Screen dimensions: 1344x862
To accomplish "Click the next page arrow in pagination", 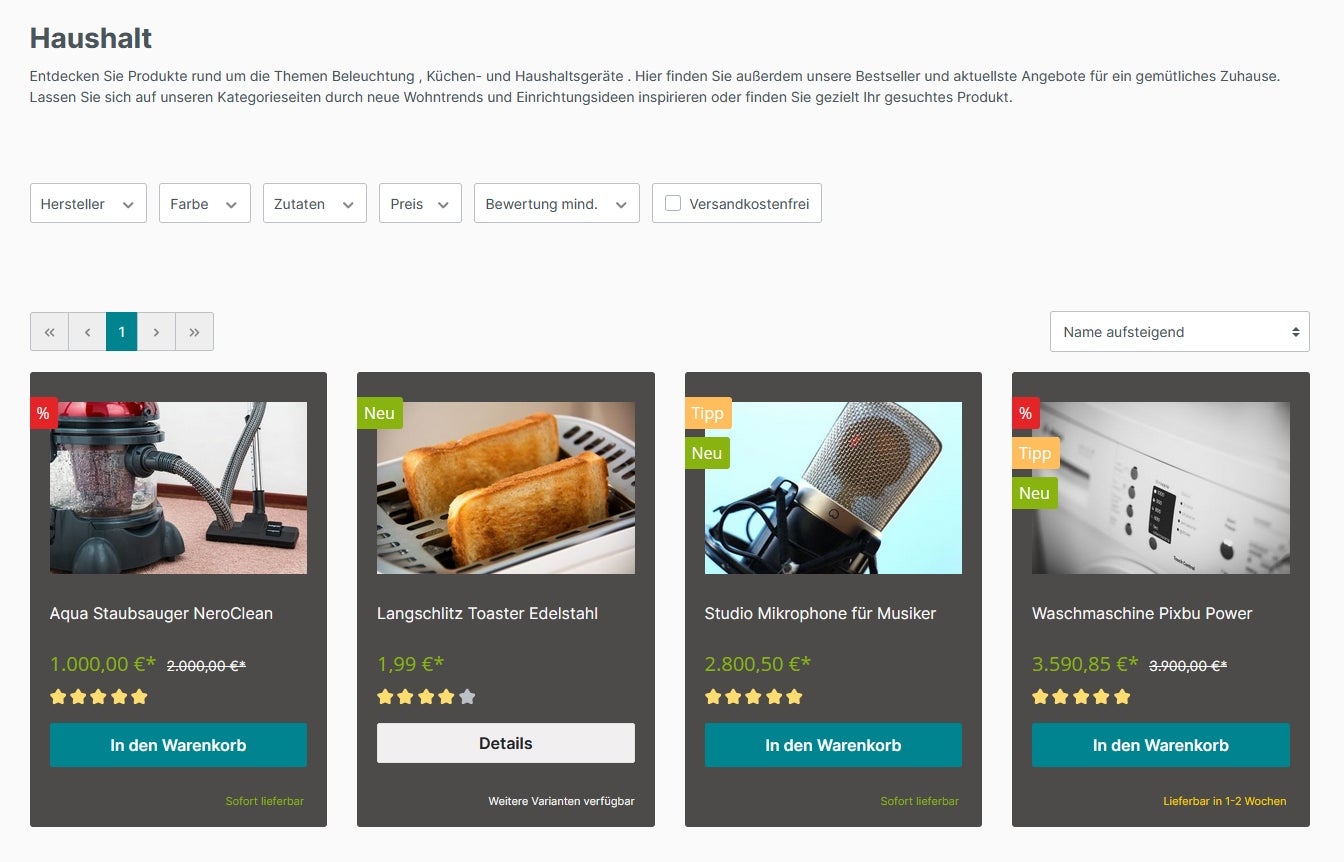I will point(156,332).
